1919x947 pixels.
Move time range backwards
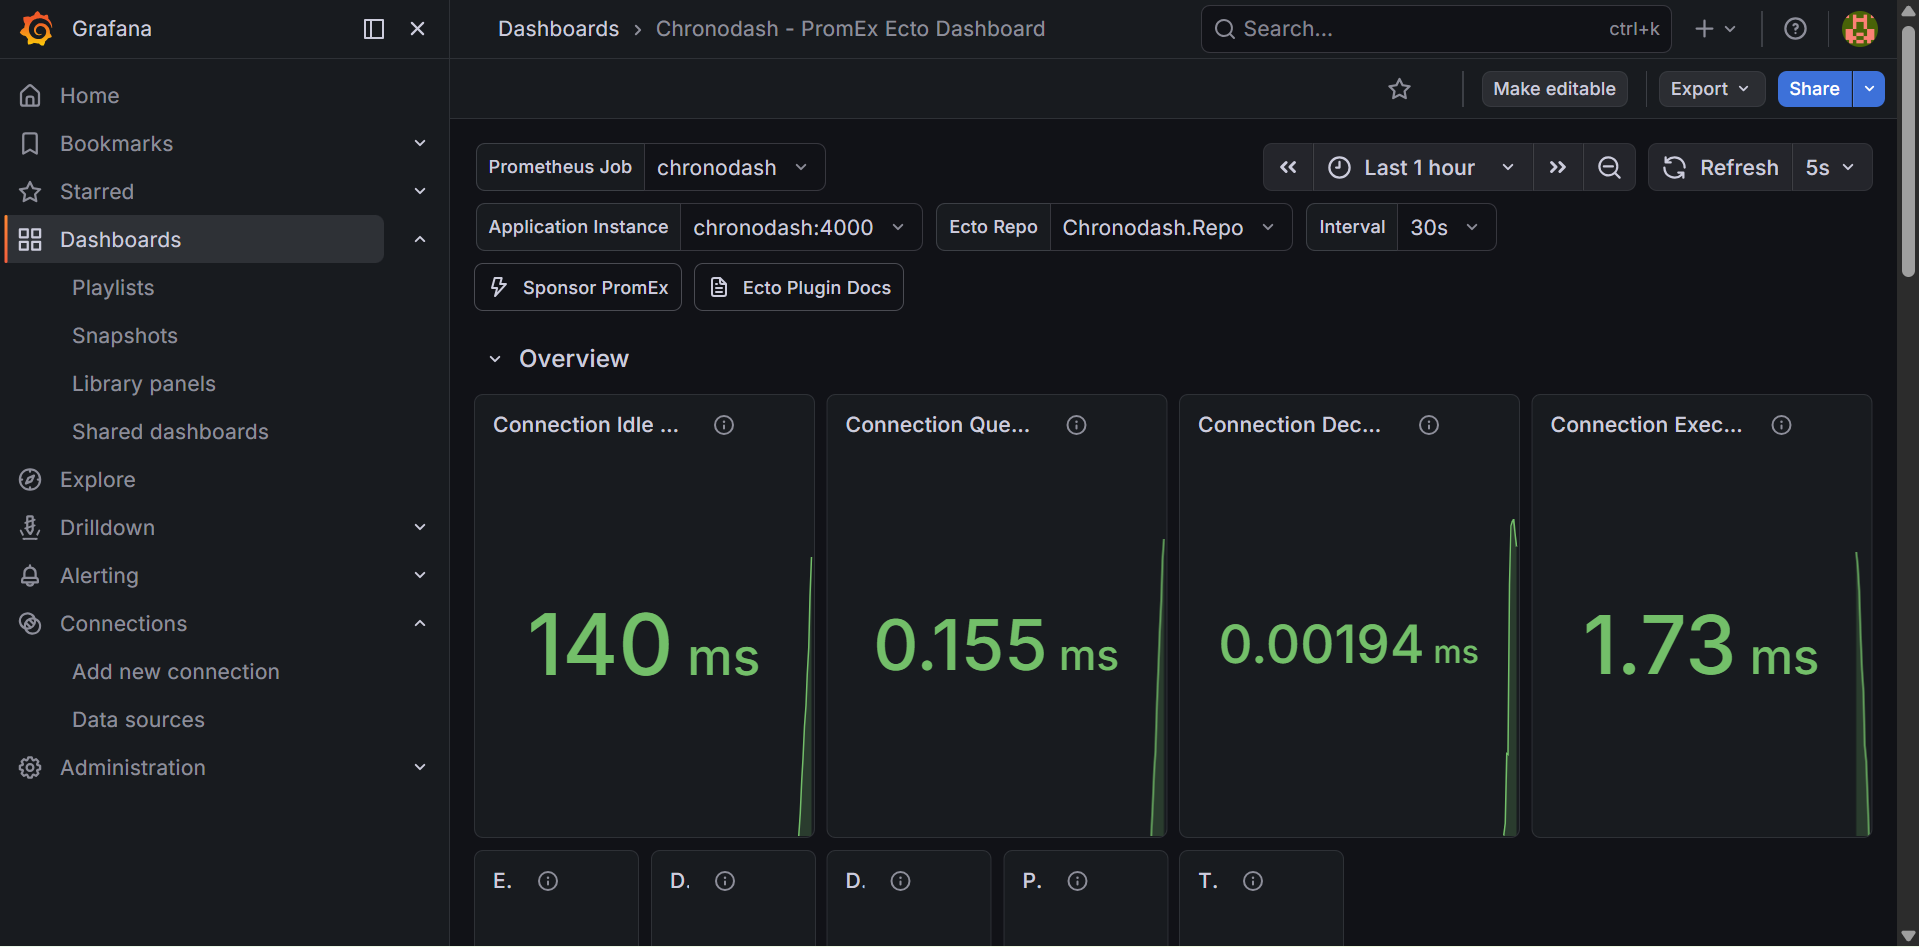(x=1289, y=167)
